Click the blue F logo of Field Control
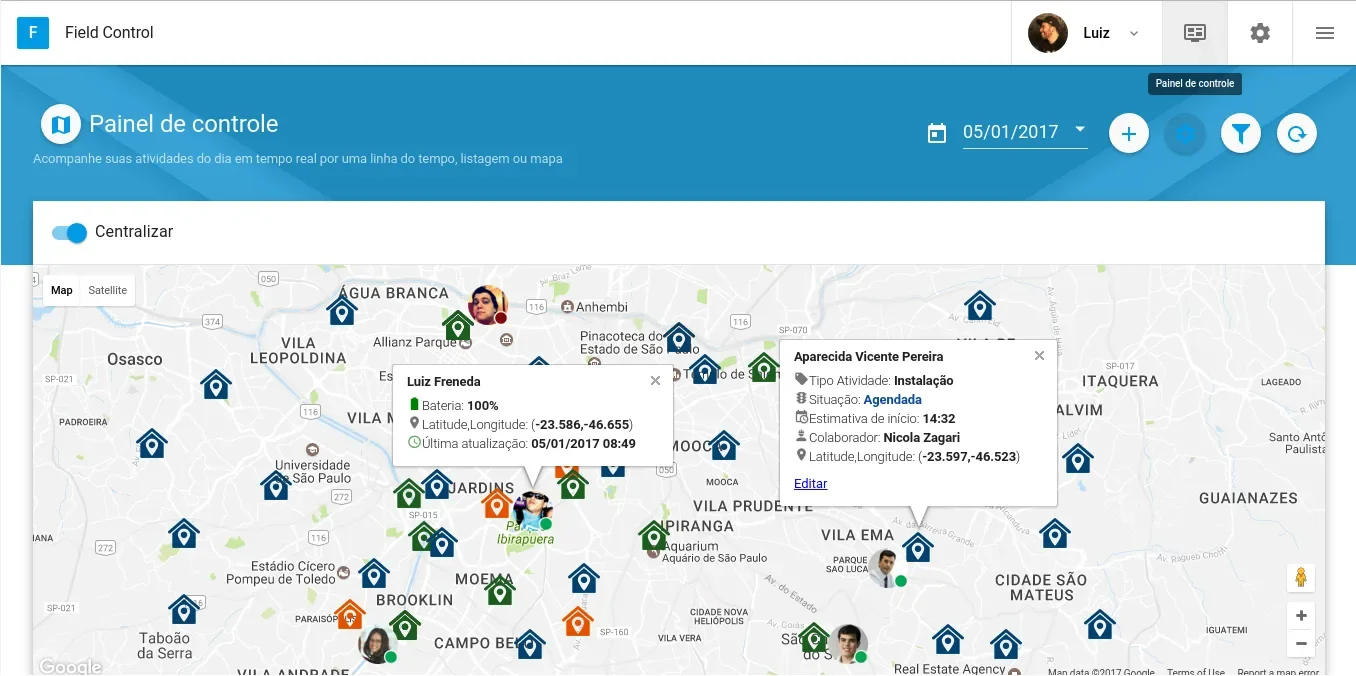This screenshot has height=676, width=1356. [33, 33]
